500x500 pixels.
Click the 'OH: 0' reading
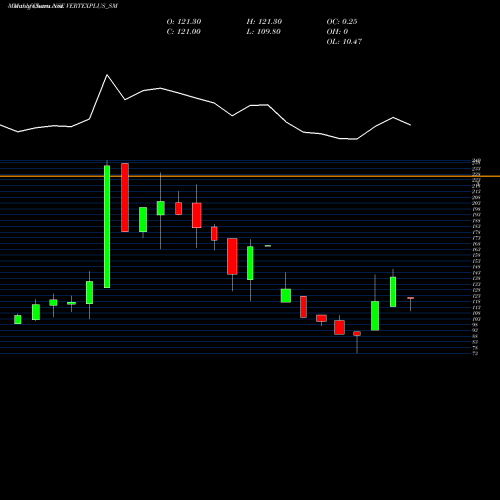coord(337,32)
